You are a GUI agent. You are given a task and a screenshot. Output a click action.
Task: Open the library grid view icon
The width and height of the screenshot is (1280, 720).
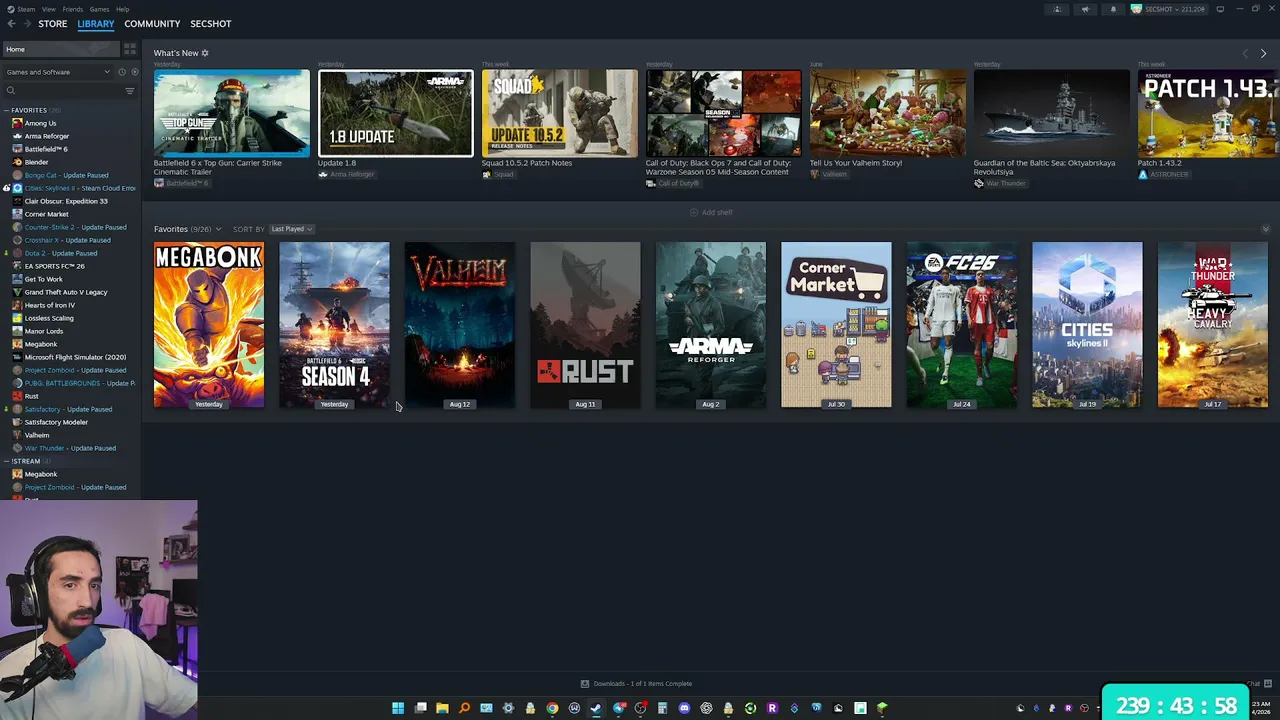tap(130, 49)
